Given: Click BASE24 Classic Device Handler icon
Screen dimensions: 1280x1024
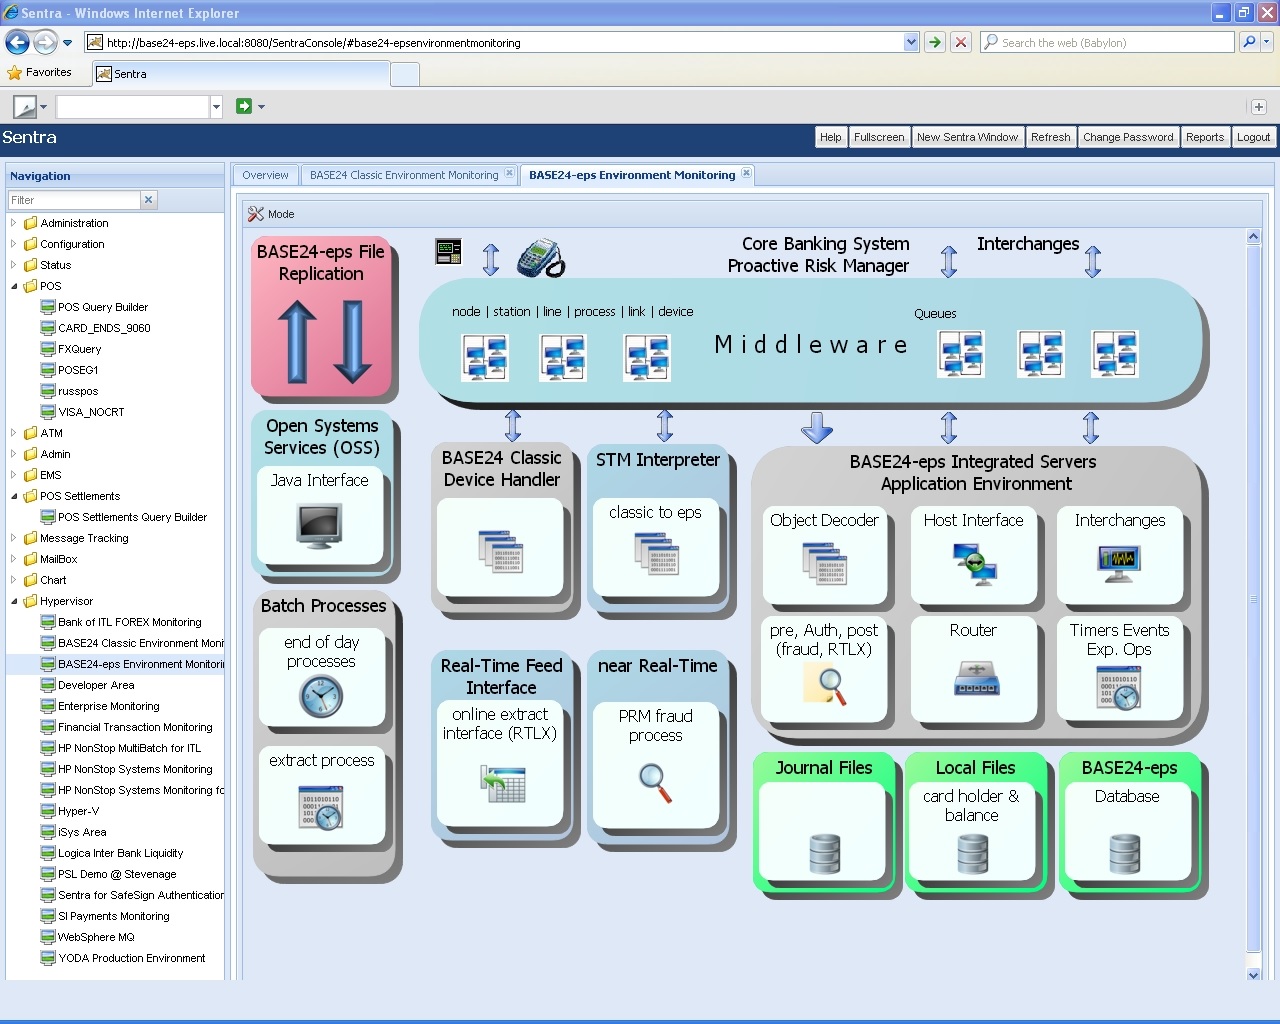Looking at the screenshot, I should click(501, 551).
